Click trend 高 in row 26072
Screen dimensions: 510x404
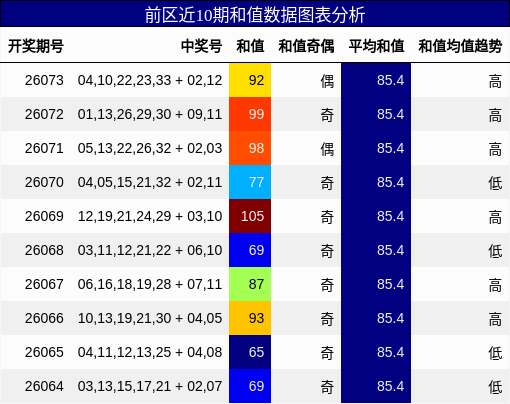(x=495, y=115)
